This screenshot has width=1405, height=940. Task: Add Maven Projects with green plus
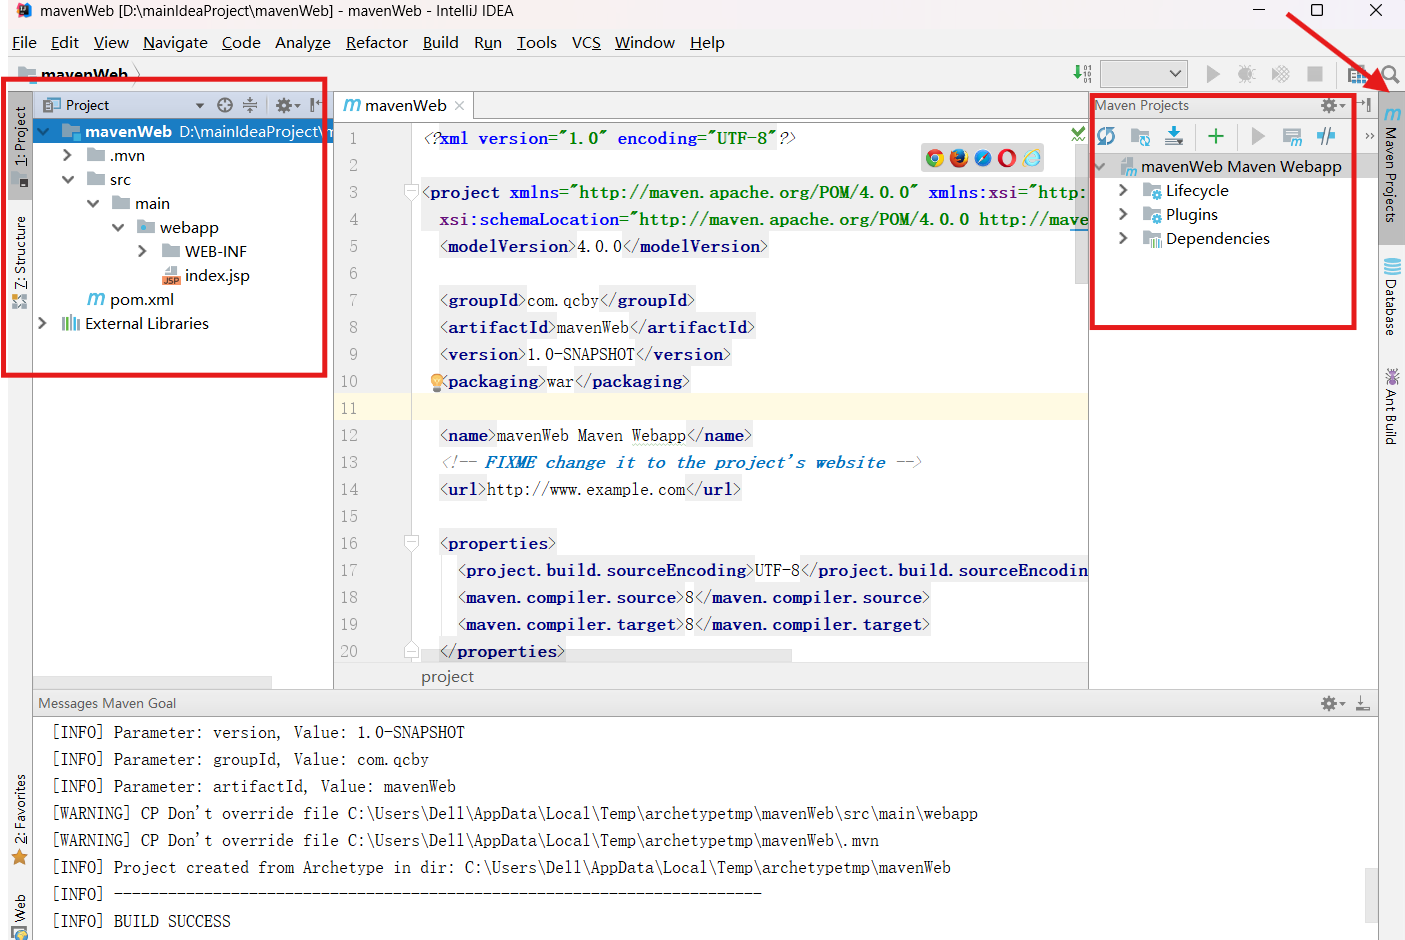point(1216,136)
